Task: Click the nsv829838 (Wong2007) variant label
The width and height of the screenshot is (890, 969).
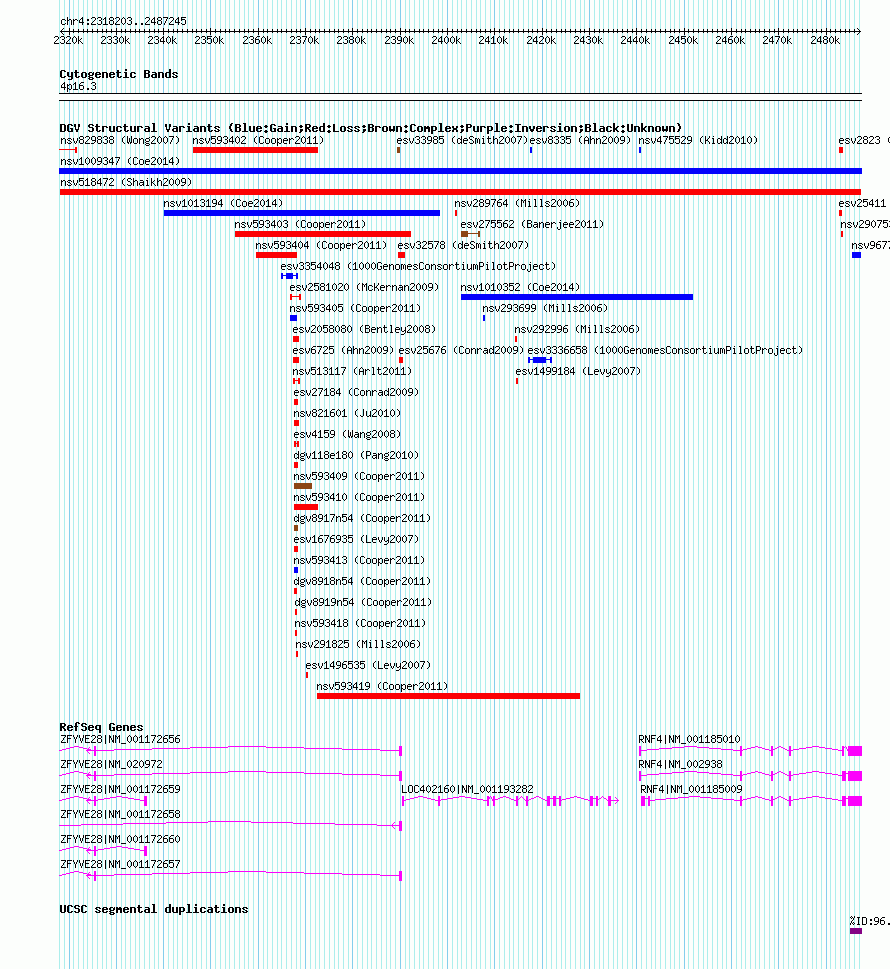Action: point(120,140)
